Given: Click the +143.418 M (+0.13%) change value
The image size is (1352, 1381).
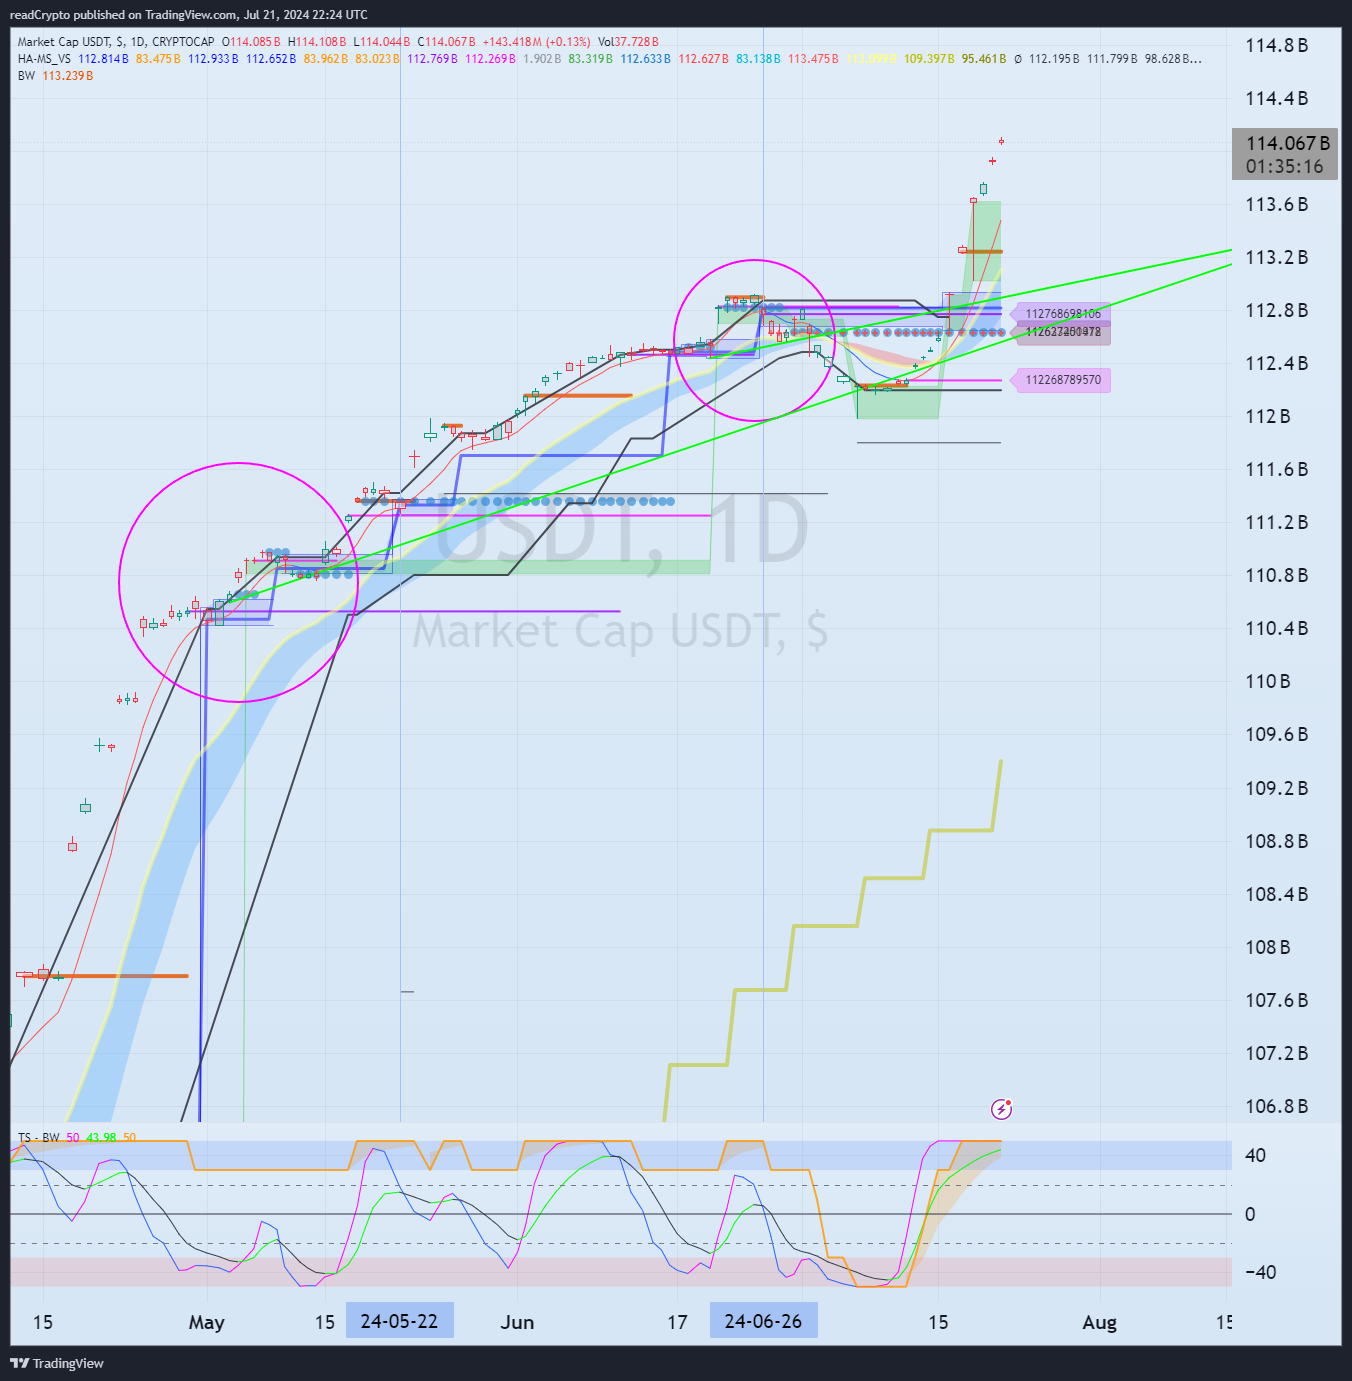Looking at the screenshot, I should (x=537, y=42).
